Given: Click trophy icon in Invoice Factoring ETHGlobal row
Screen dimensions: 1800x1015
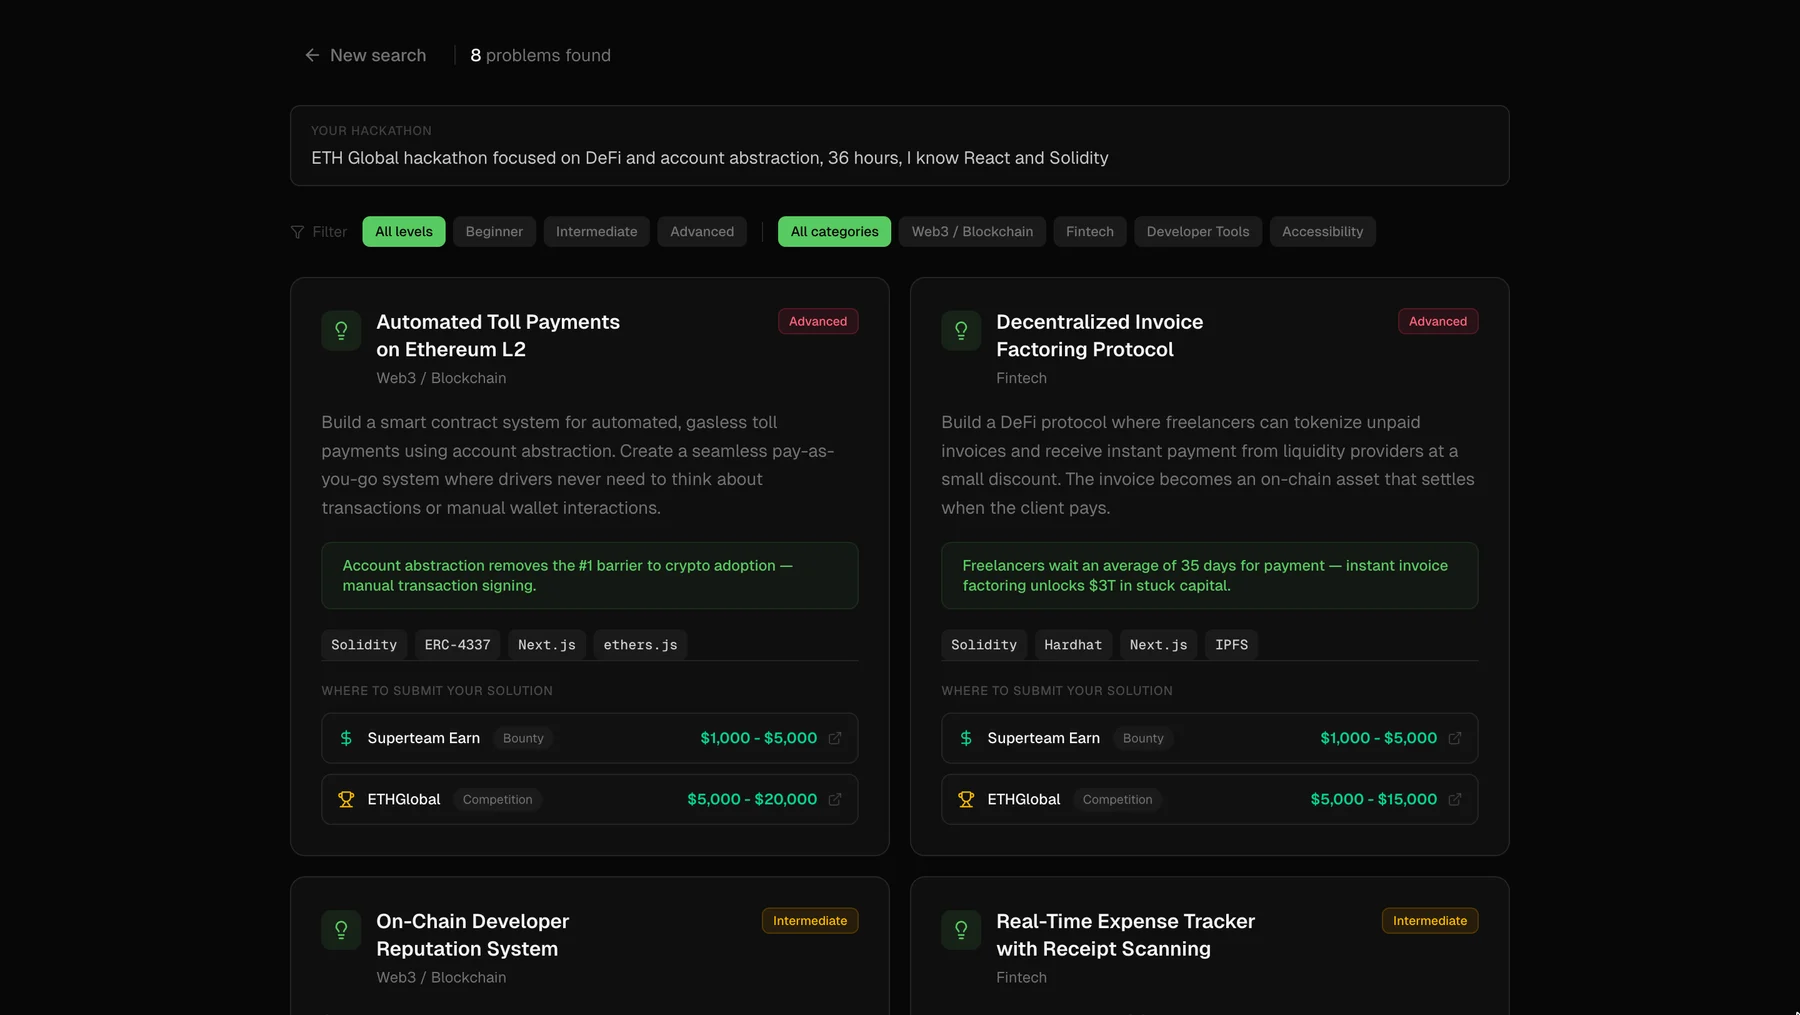Looking at the screenshot, I should pyautogui.click(x=966, y=799).
